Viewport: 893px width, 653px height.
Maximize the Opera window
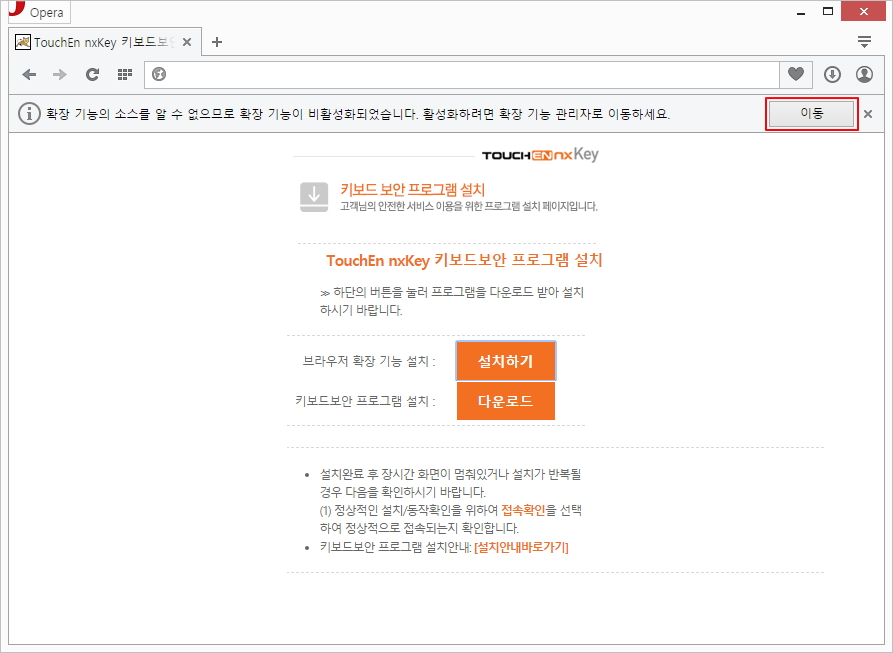coord(828,11)
